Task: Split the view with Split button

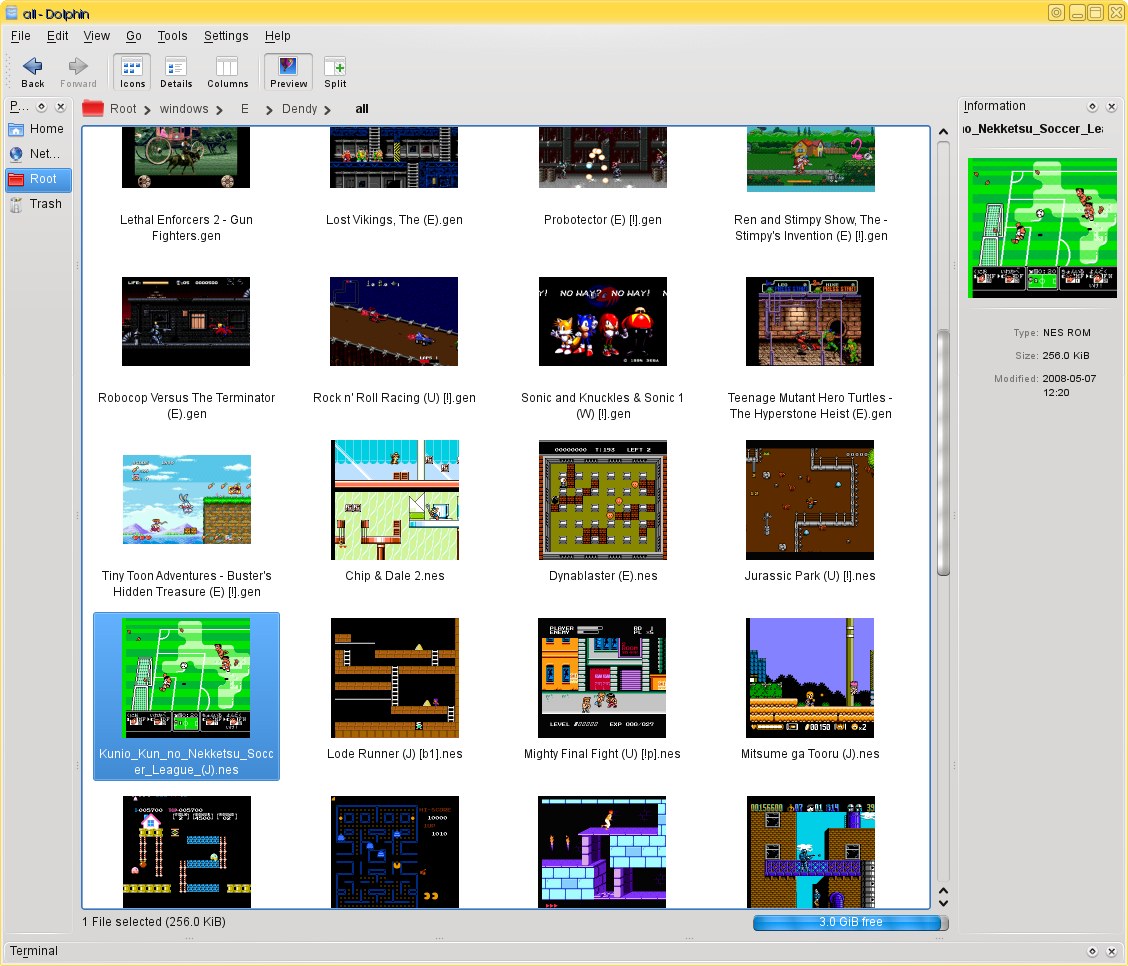Action: [335, 73]
